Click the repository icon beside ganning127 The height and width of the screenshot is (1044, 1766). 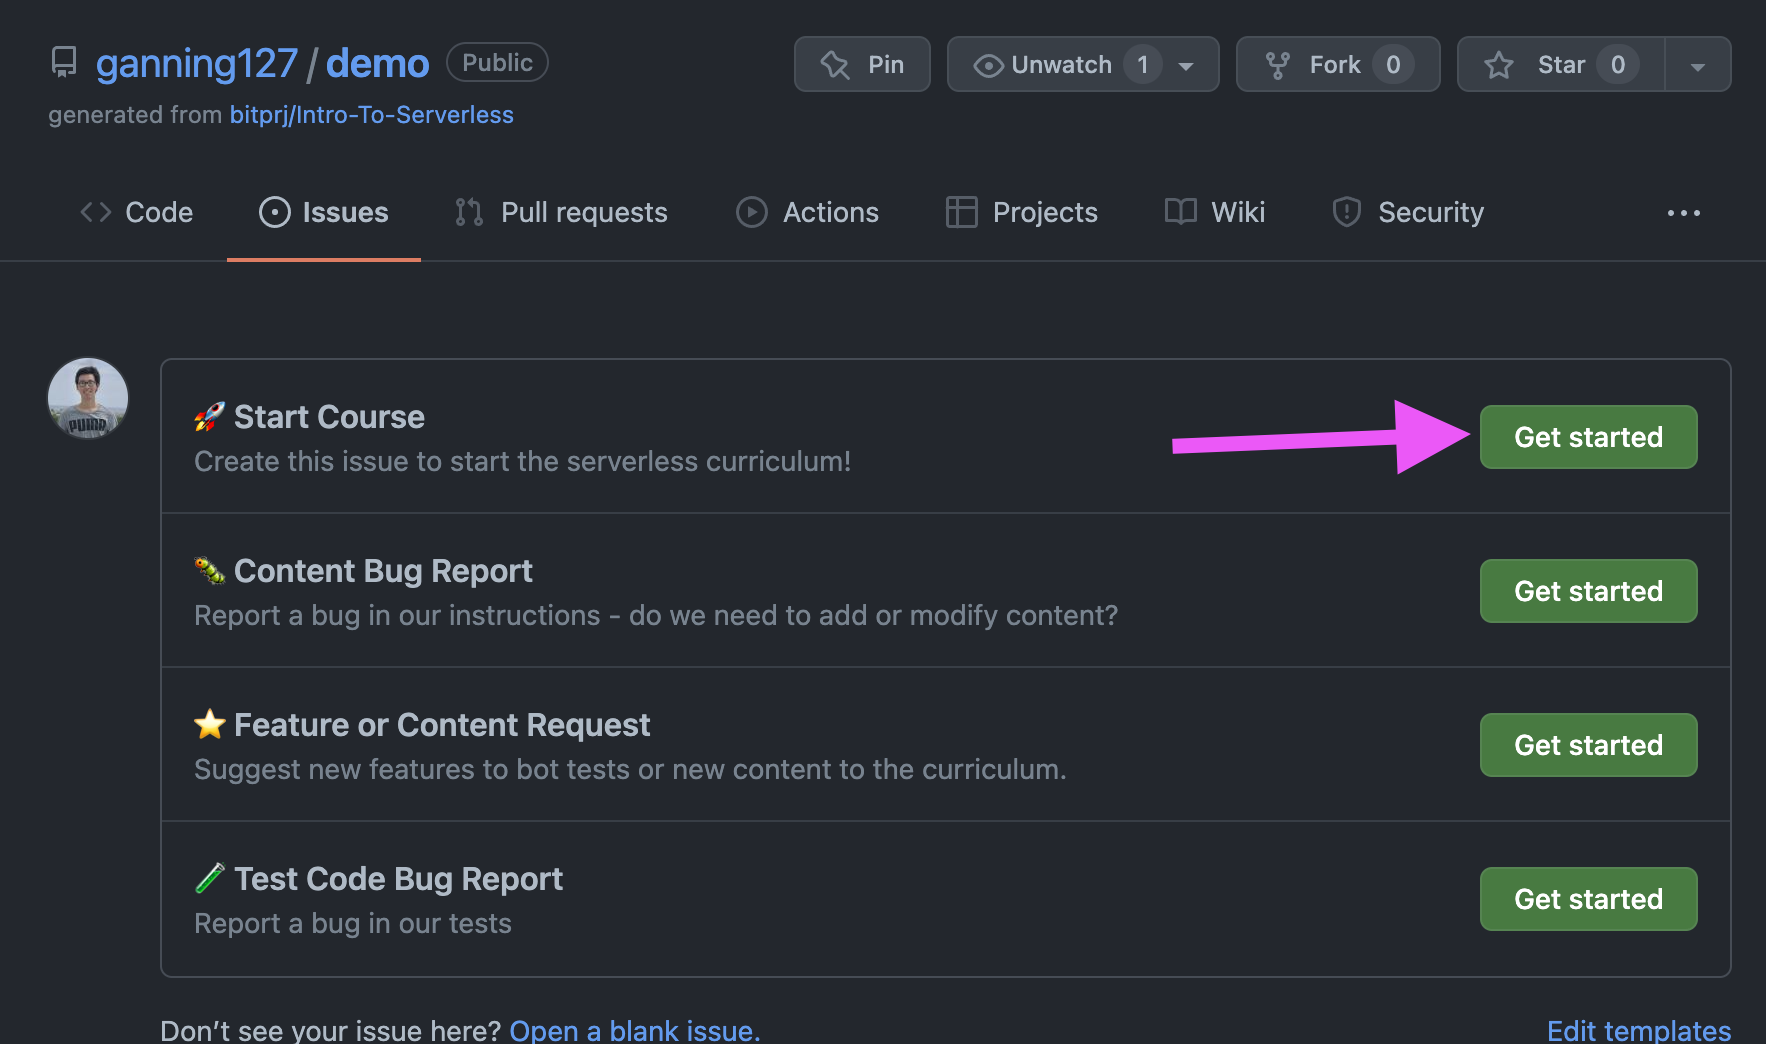tap(64, 63)
